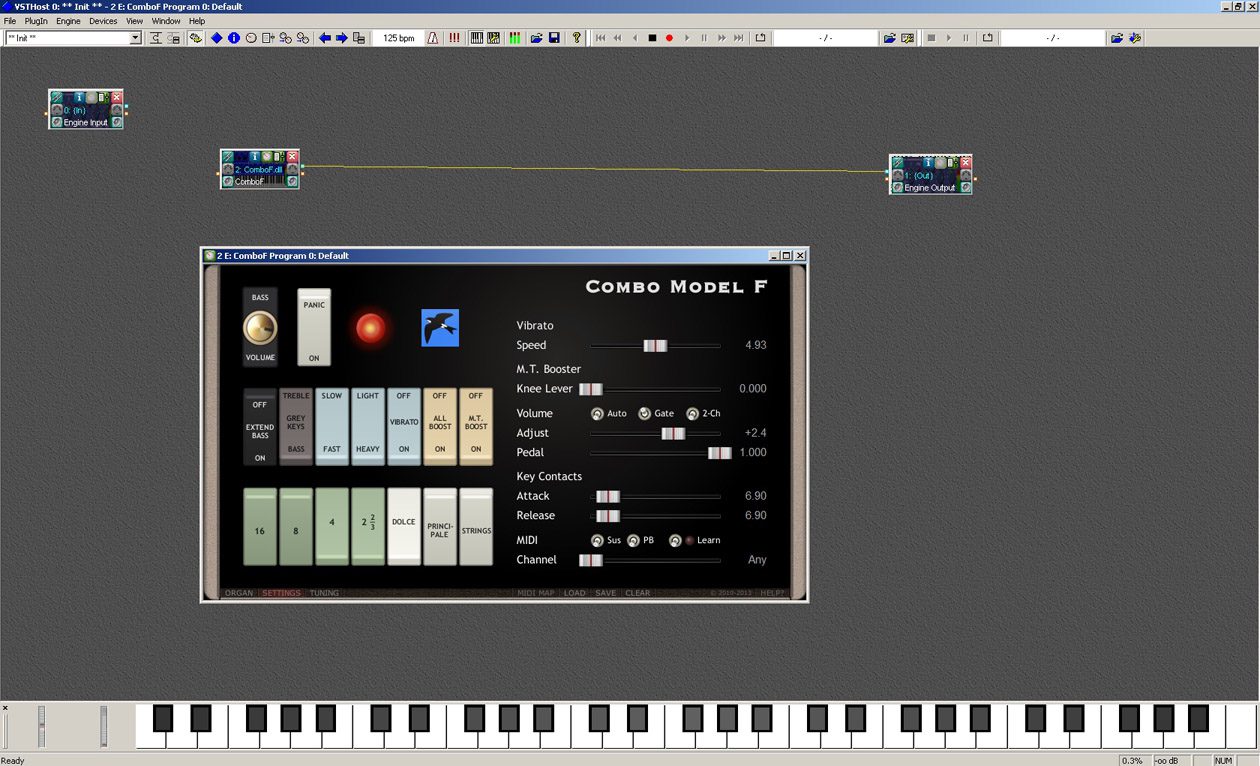Click the blue bird logo in ComboF
The image size is (1260, 766).
(x=440, y=327)
